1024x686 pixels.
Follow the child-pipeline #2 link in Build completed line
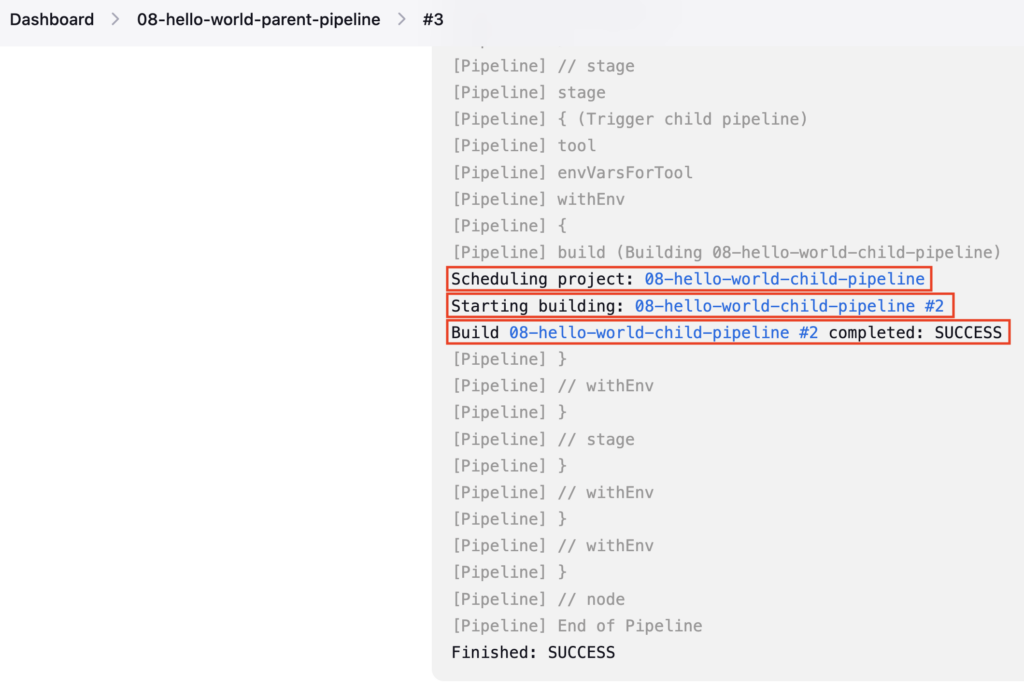tap(664, 333)
